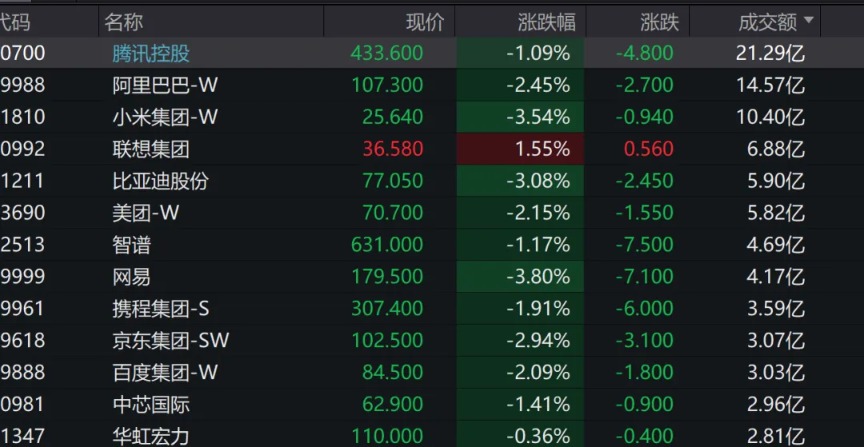The image size is (864, 447).
Task: Select the 阿里巴巴-W row name
Action: [165, 85]
